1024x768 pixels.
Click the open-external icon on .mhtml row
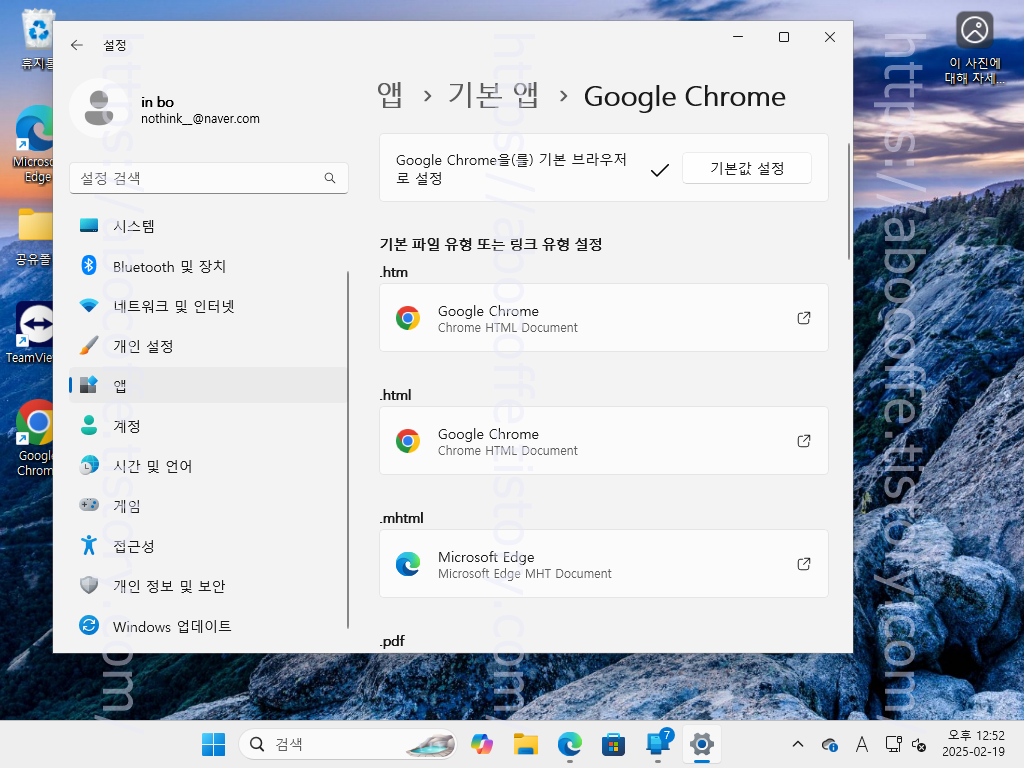click(x=804, y=564)
